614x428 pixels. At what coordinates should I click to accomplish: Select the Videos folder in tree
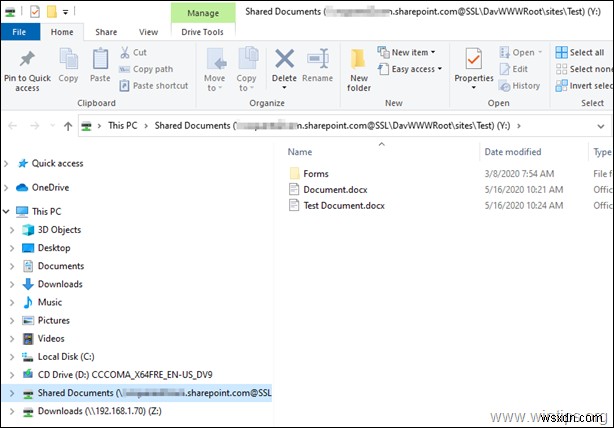click(51, 338)
